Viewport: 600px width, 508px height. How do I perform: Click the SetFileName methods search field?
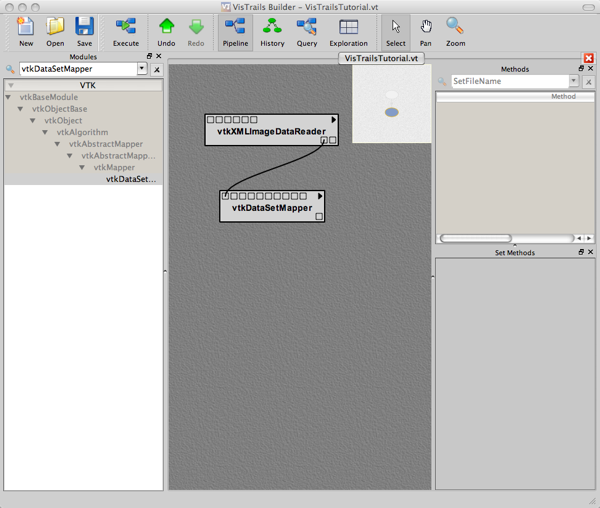(510, 81)
